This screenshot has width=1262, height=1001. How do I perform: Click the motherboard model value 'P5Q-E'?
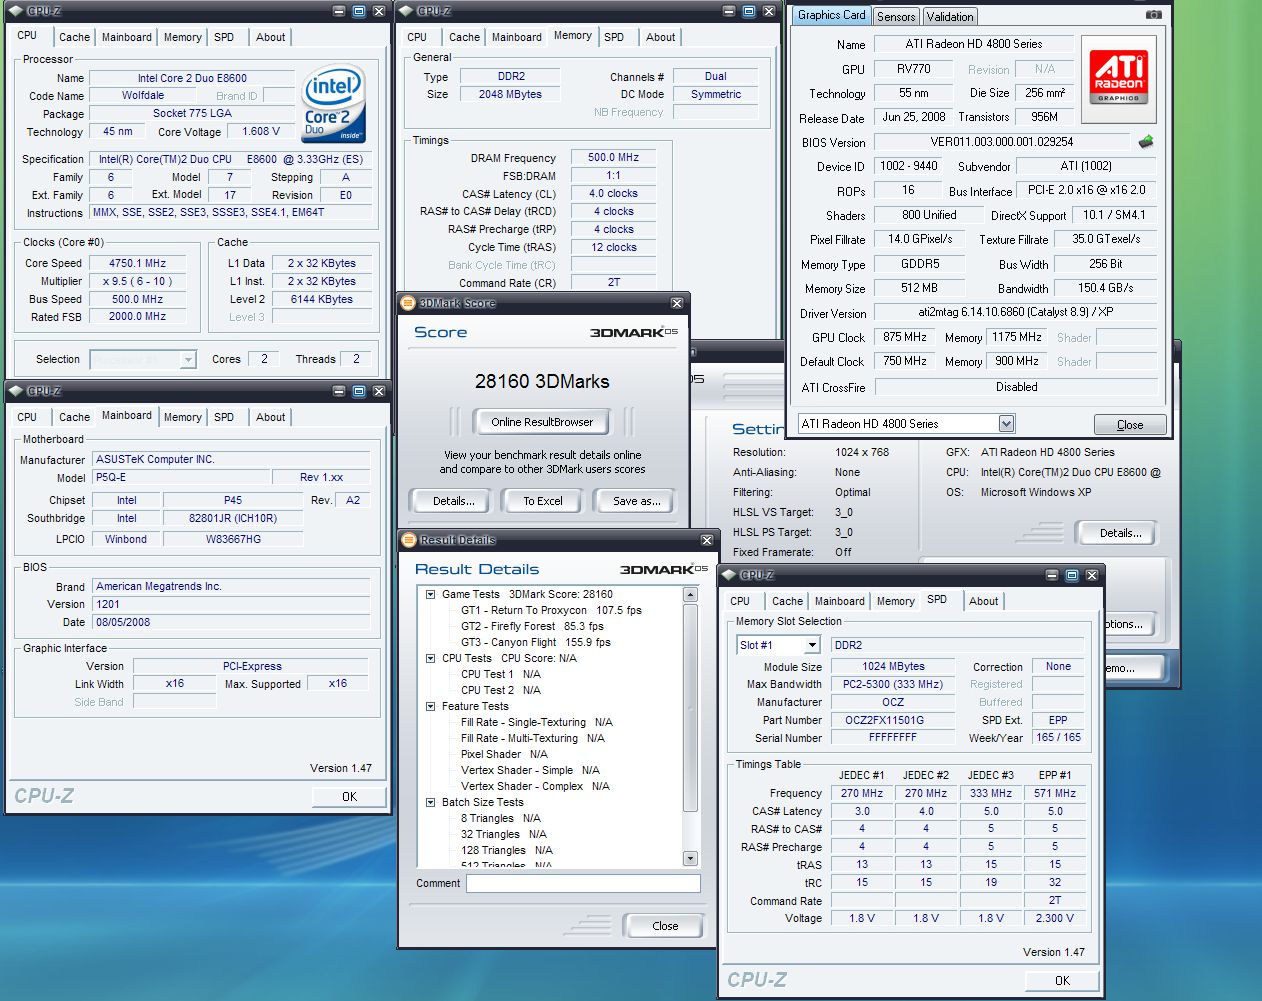pos(181,477)
